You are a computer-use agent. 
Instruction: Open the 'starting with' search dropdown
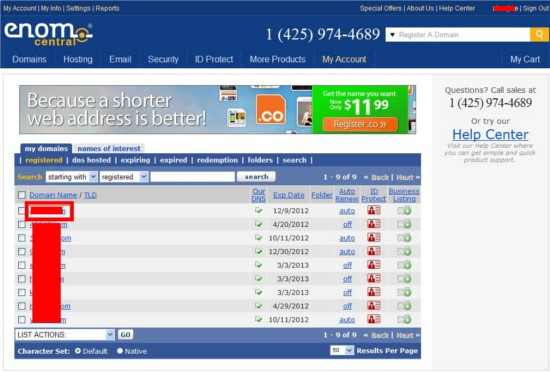72,177
